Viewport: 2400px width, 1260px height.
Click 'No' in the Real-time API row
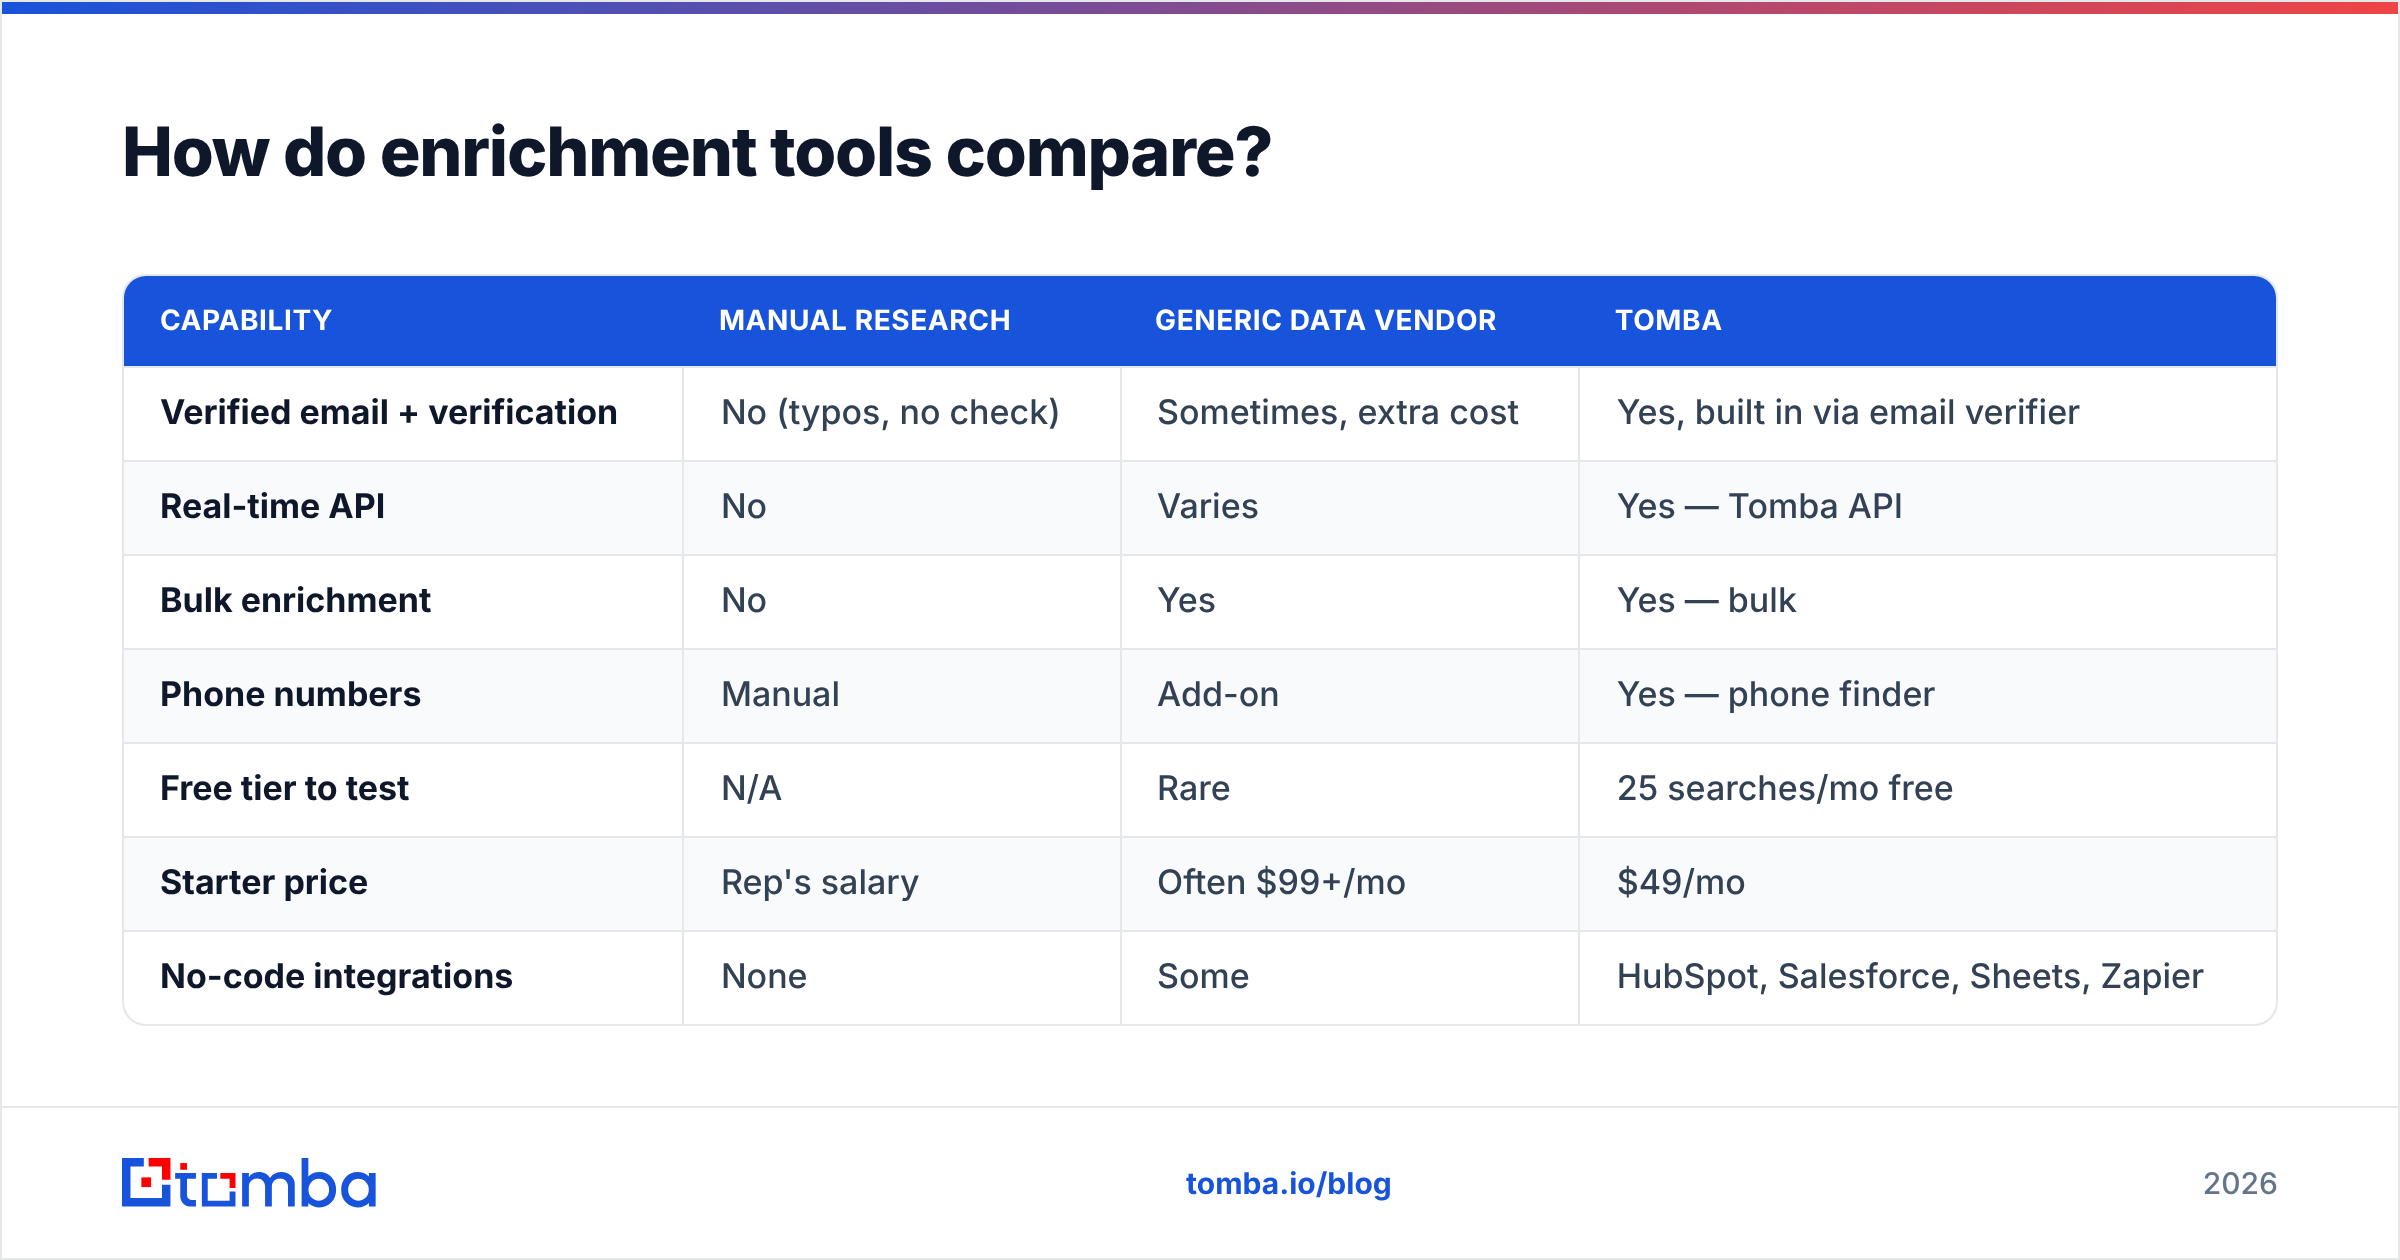click(744, 506)
